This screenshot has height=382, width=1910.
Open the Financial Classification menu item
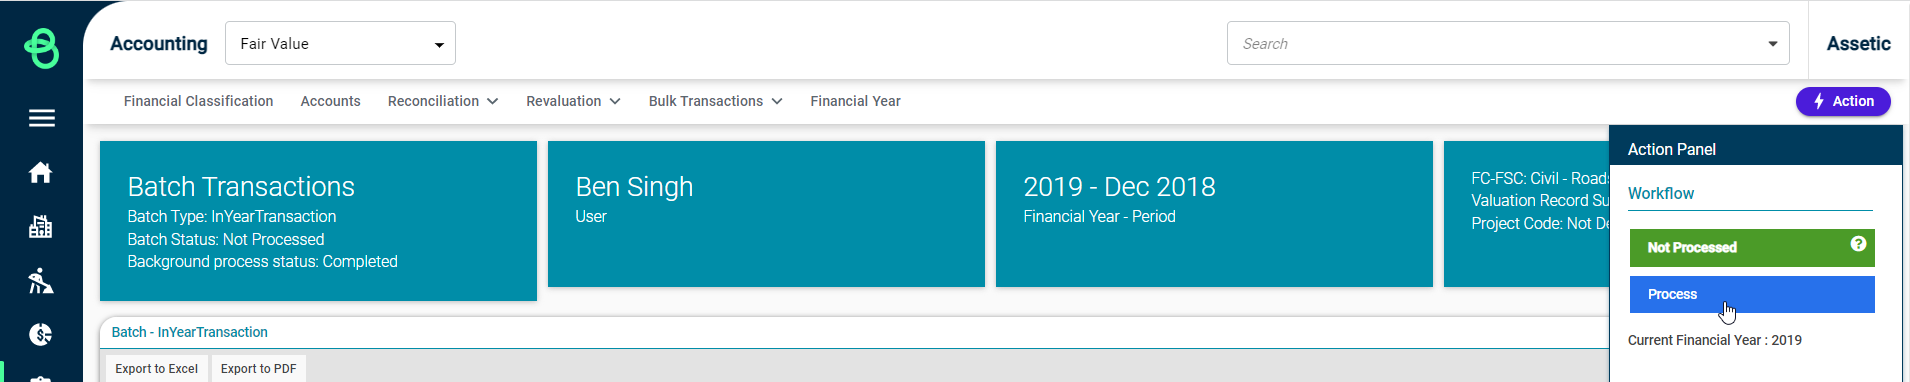(198, 101)
